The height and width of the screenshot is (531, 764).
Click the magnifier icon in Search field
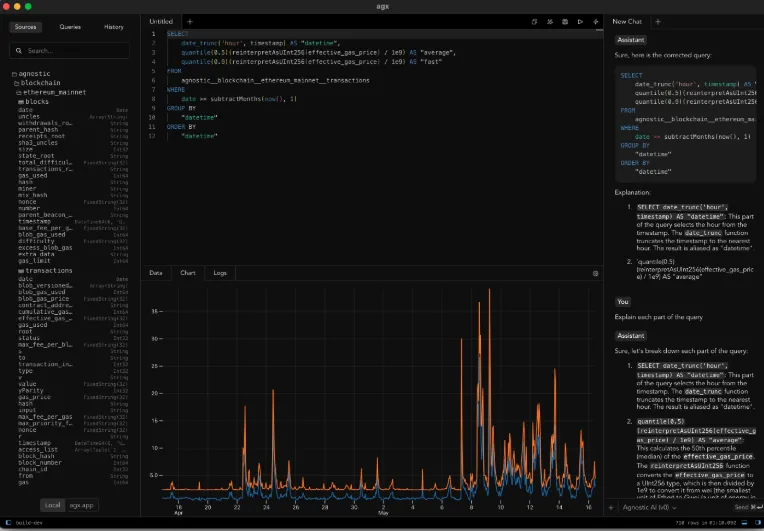[x=19, y=50]
